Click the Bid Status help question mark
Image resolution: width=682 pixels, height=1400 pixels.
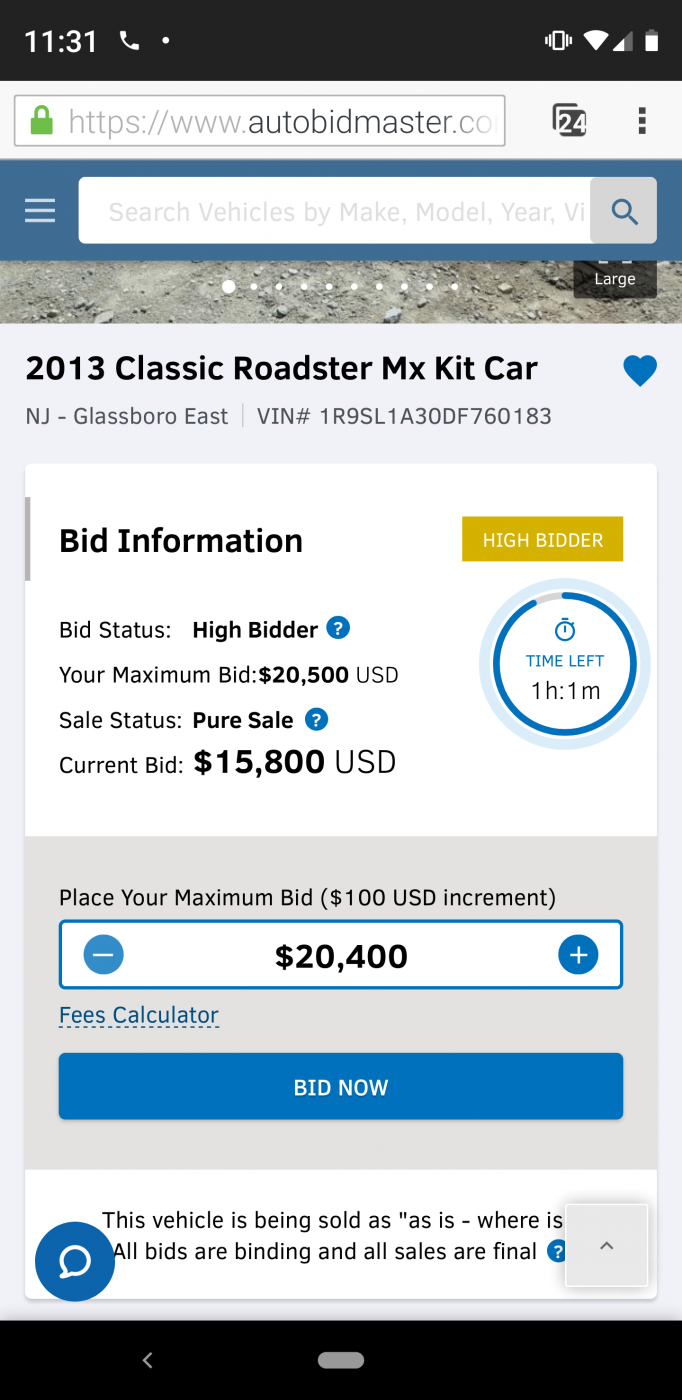tap(339, 629)
